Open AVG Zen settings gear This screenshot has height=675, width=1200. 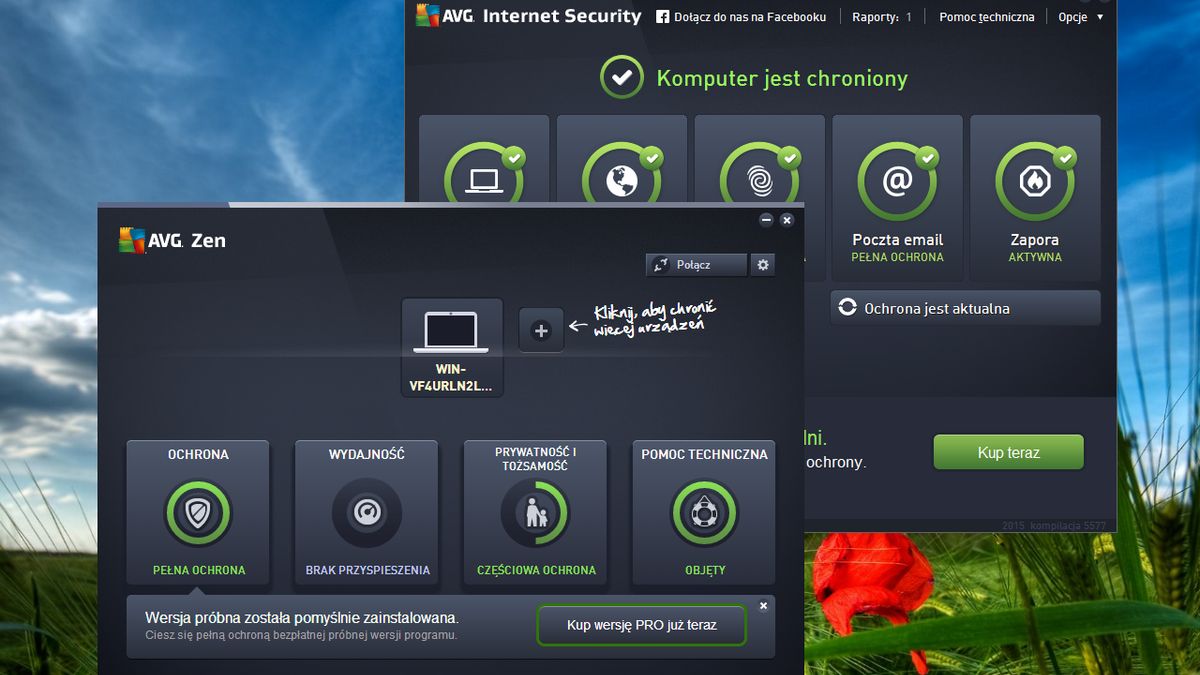pyautogui.click(x=764, y=264)
